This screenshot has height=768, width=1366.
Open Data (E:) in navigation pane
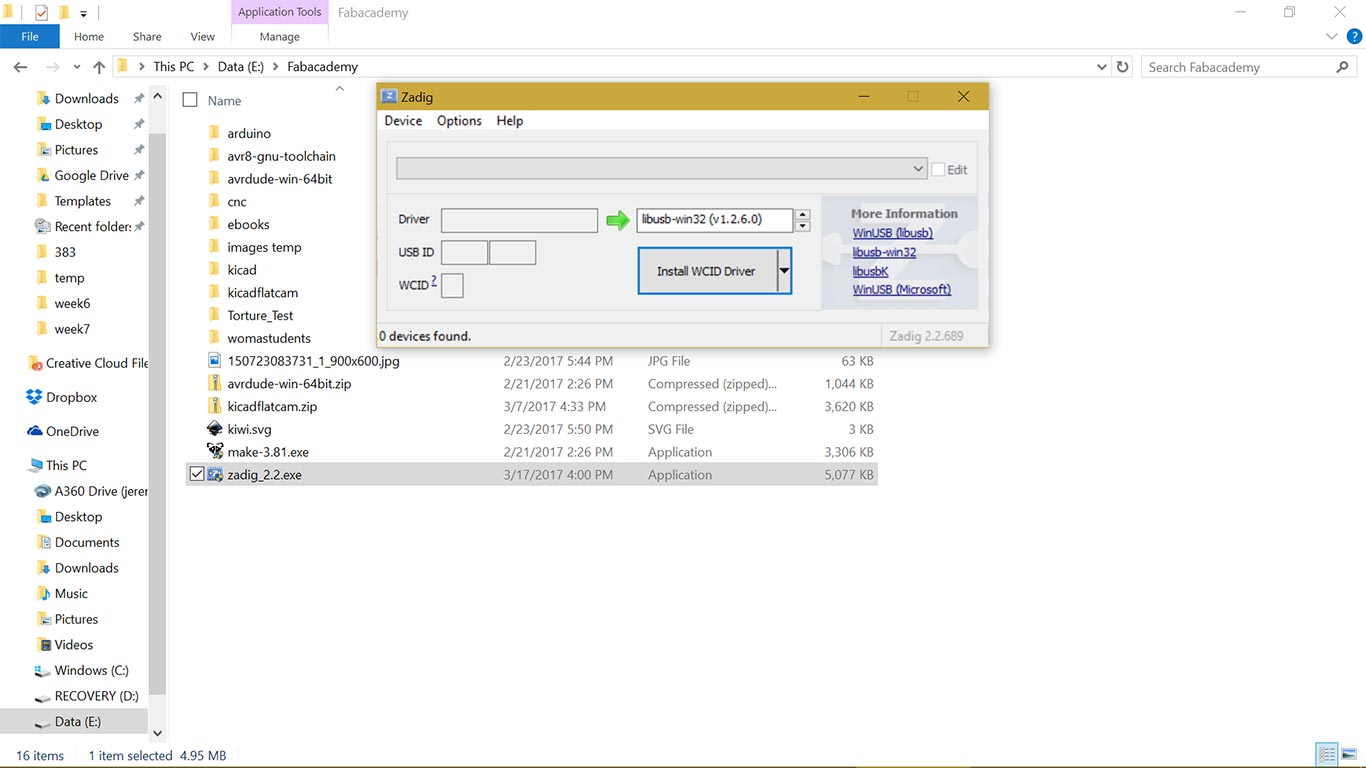tap(78, 722)
